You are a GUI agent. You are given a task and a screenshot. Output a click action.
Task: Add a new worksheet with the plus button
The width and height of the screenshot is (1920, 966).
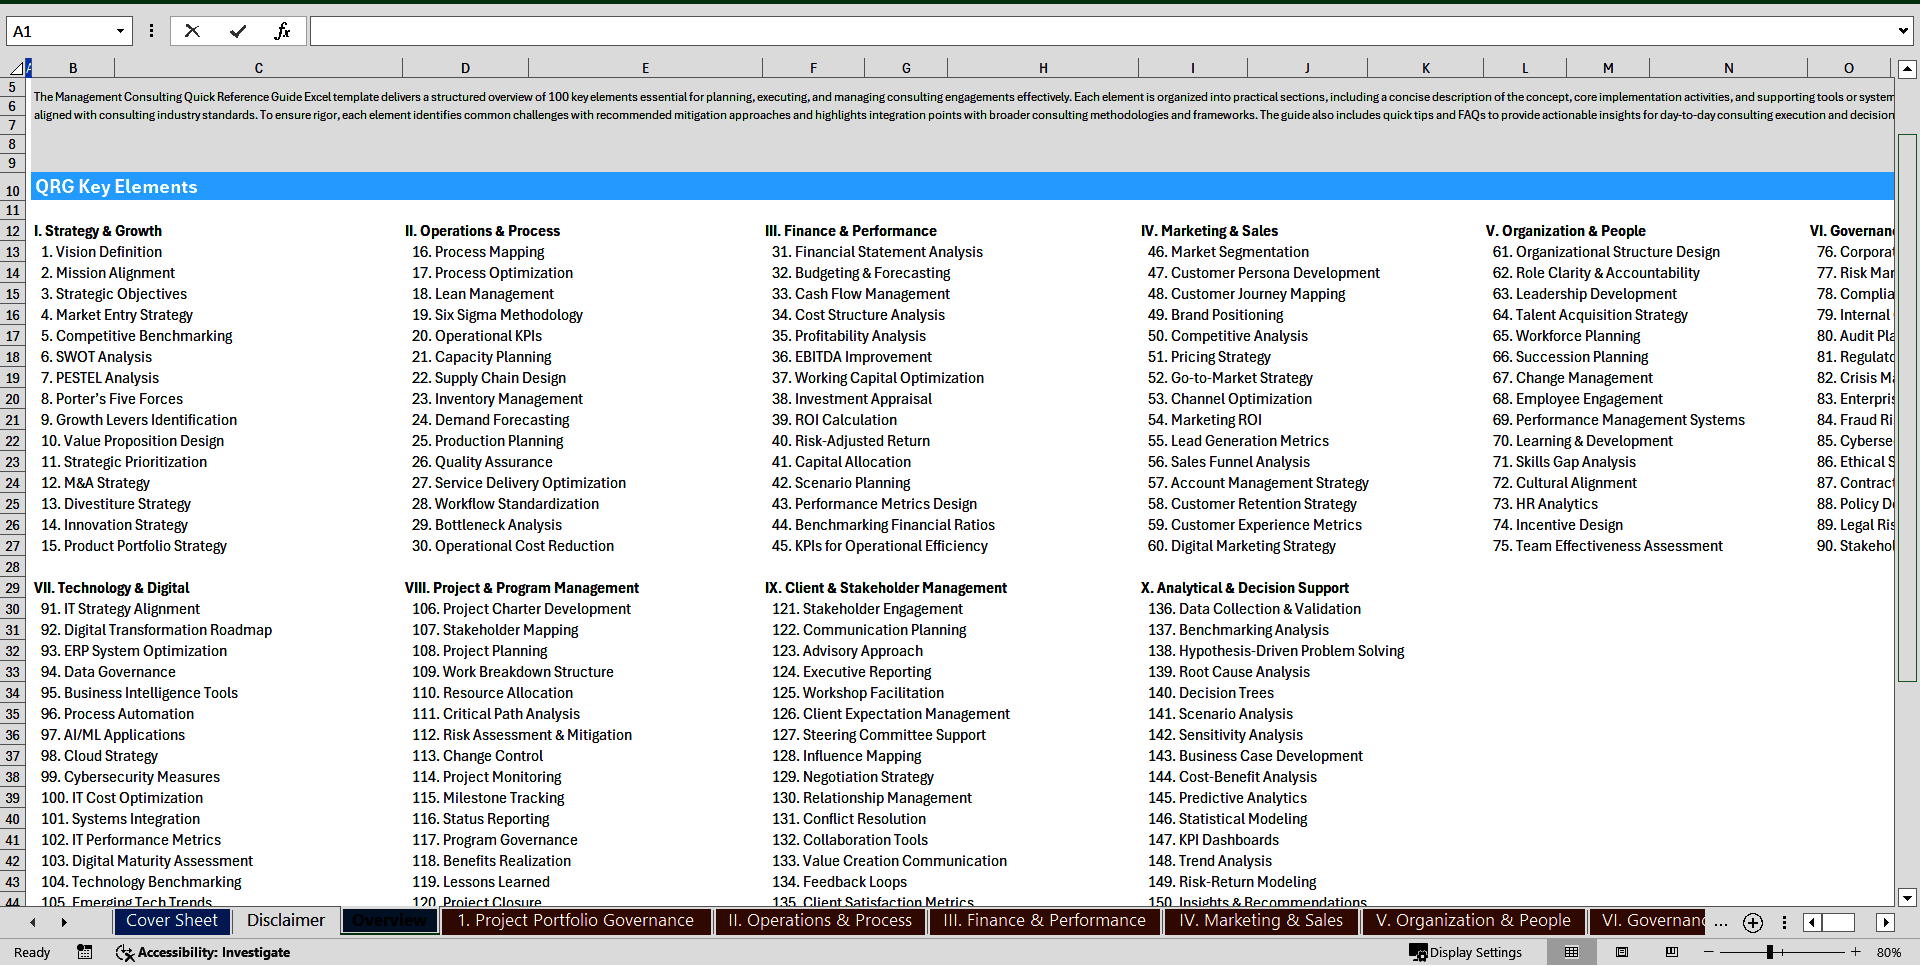point(1752,923)
